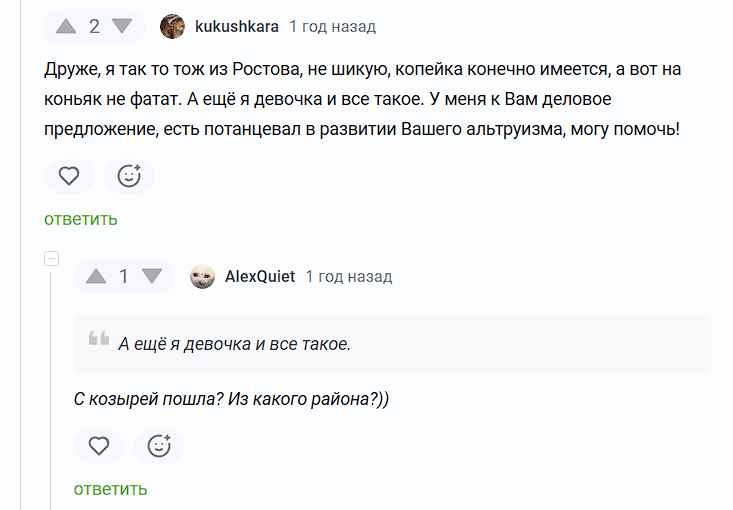The height and width of the screenshot is (510, 733).
Task: Reply to kukushkara's comment via "ответить"
Action: coord(81,219)
